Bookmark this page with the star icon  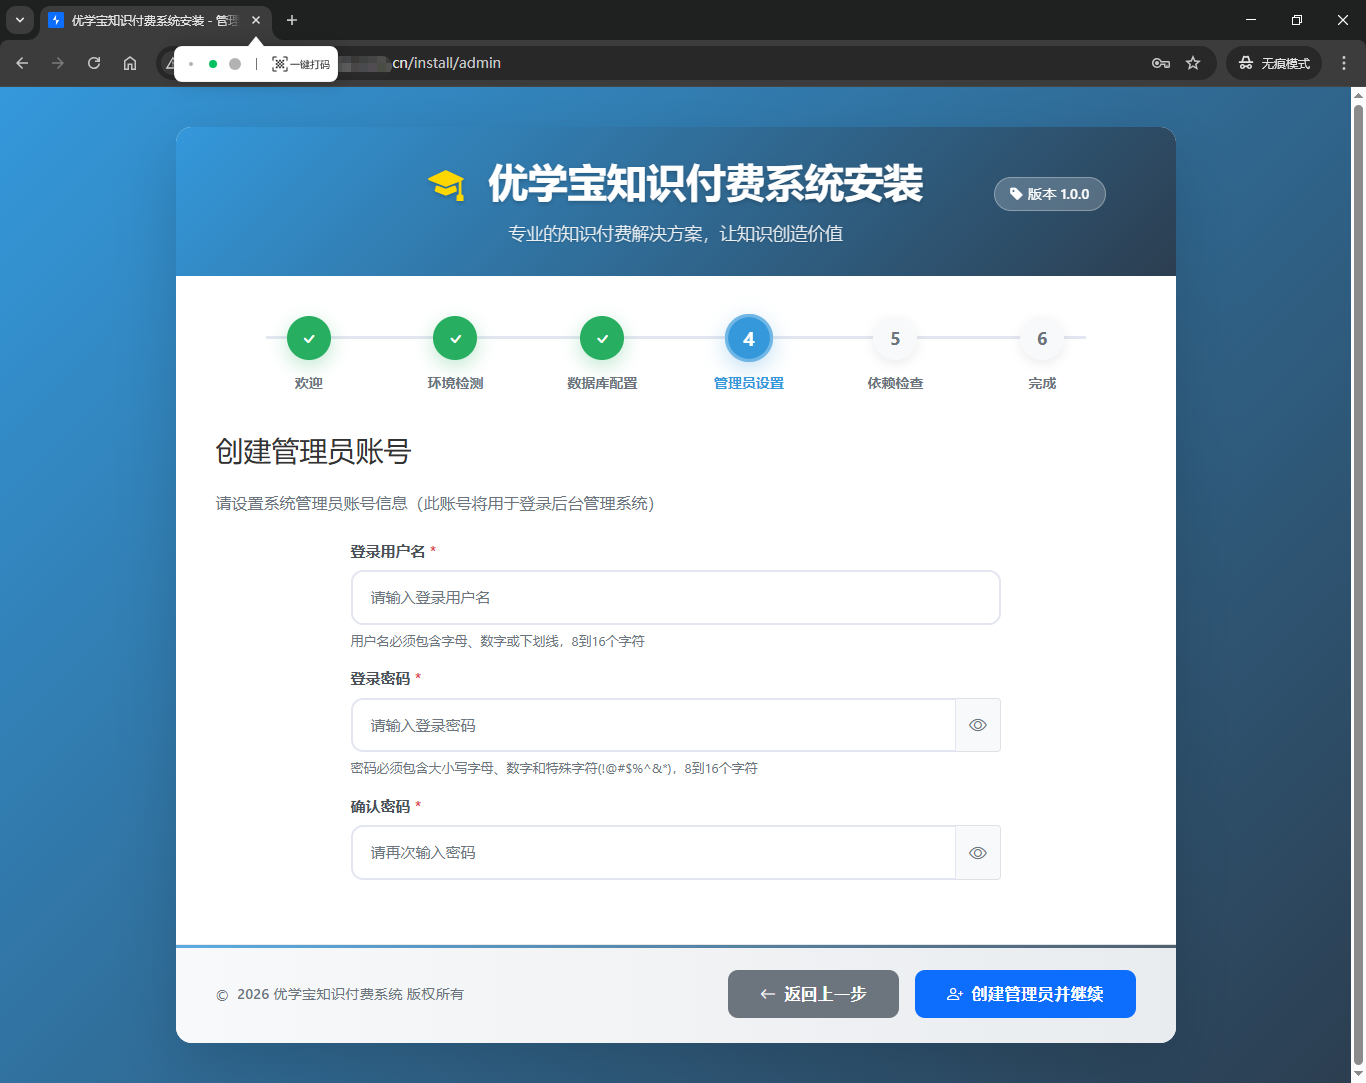pos(1193,62)
